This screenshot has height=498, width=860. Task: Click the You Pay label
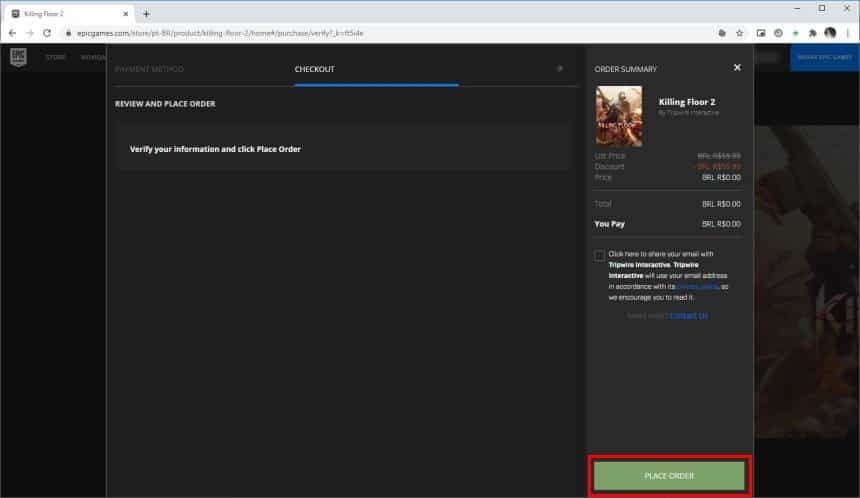(609, 224)
